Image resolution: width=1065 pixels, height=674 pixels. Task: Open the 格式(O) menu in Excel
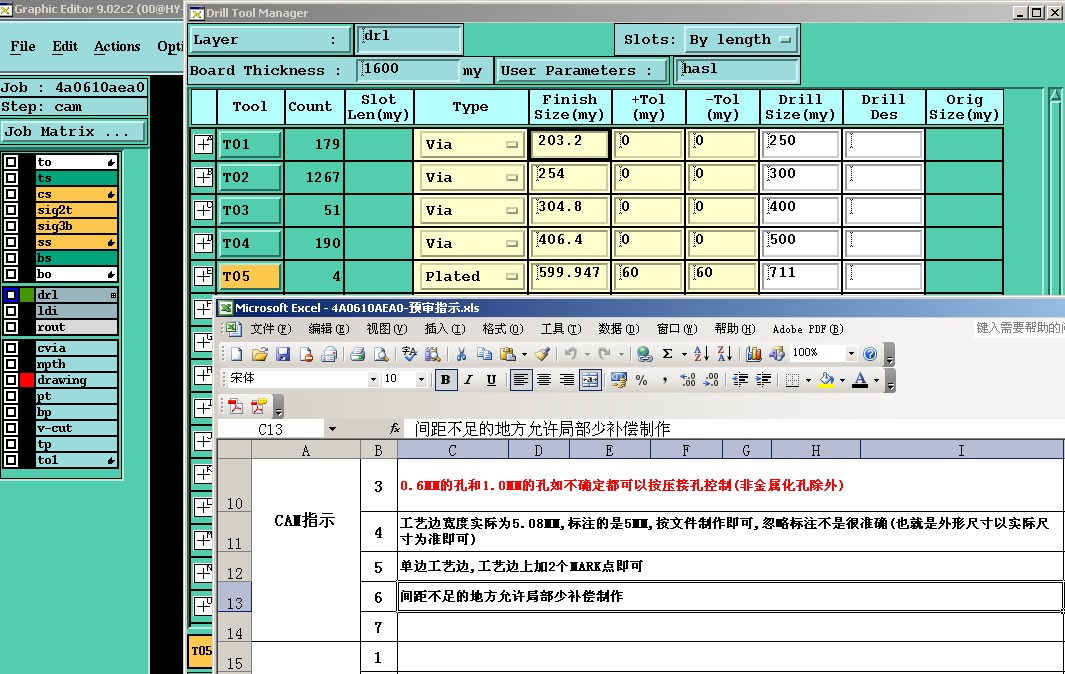pos(503,329)
